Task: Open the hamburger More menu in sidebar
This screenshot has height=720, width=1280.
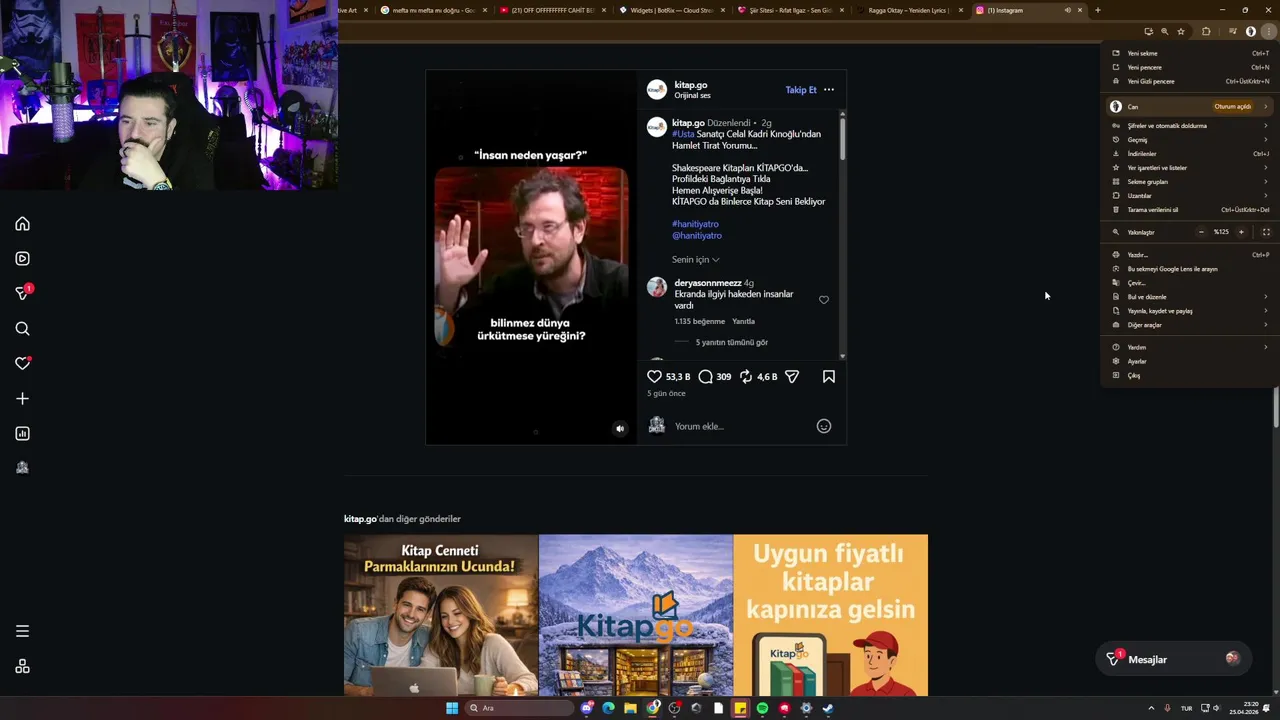Action: pyautogui.click(x=22, y=631)
